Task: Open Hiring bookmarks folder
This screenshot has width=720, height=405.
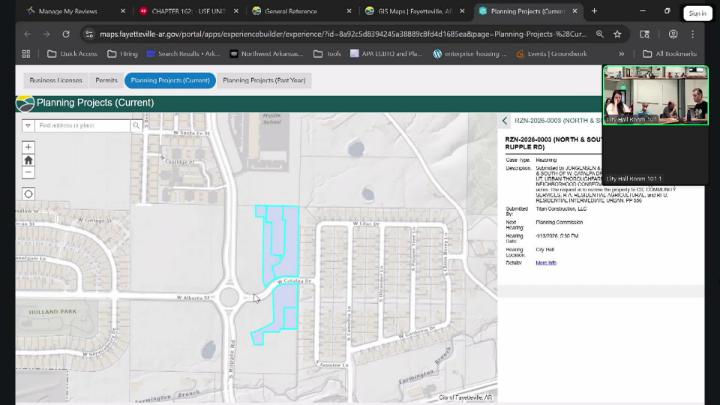Action: [122, 54]
